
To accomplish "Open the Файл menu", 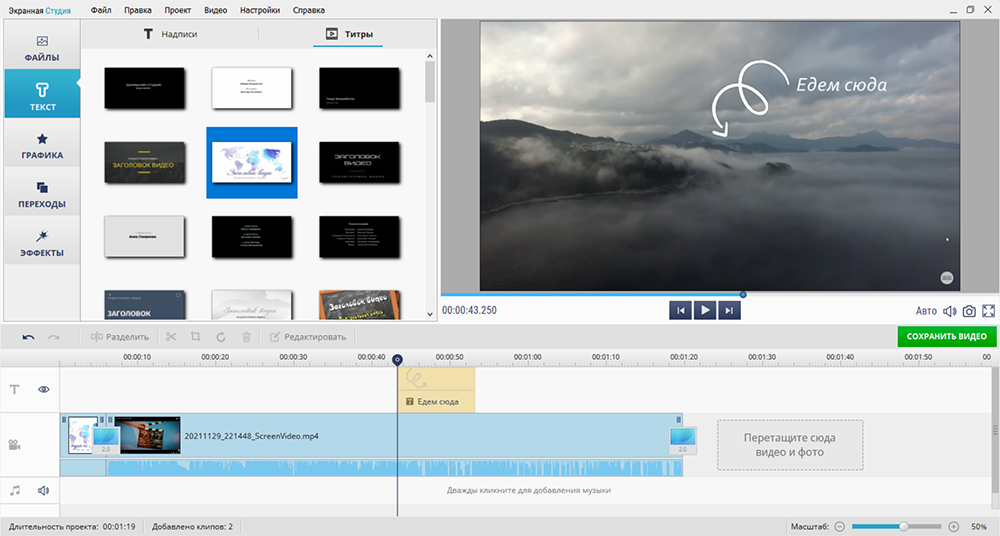I will (x=101, y=10).
